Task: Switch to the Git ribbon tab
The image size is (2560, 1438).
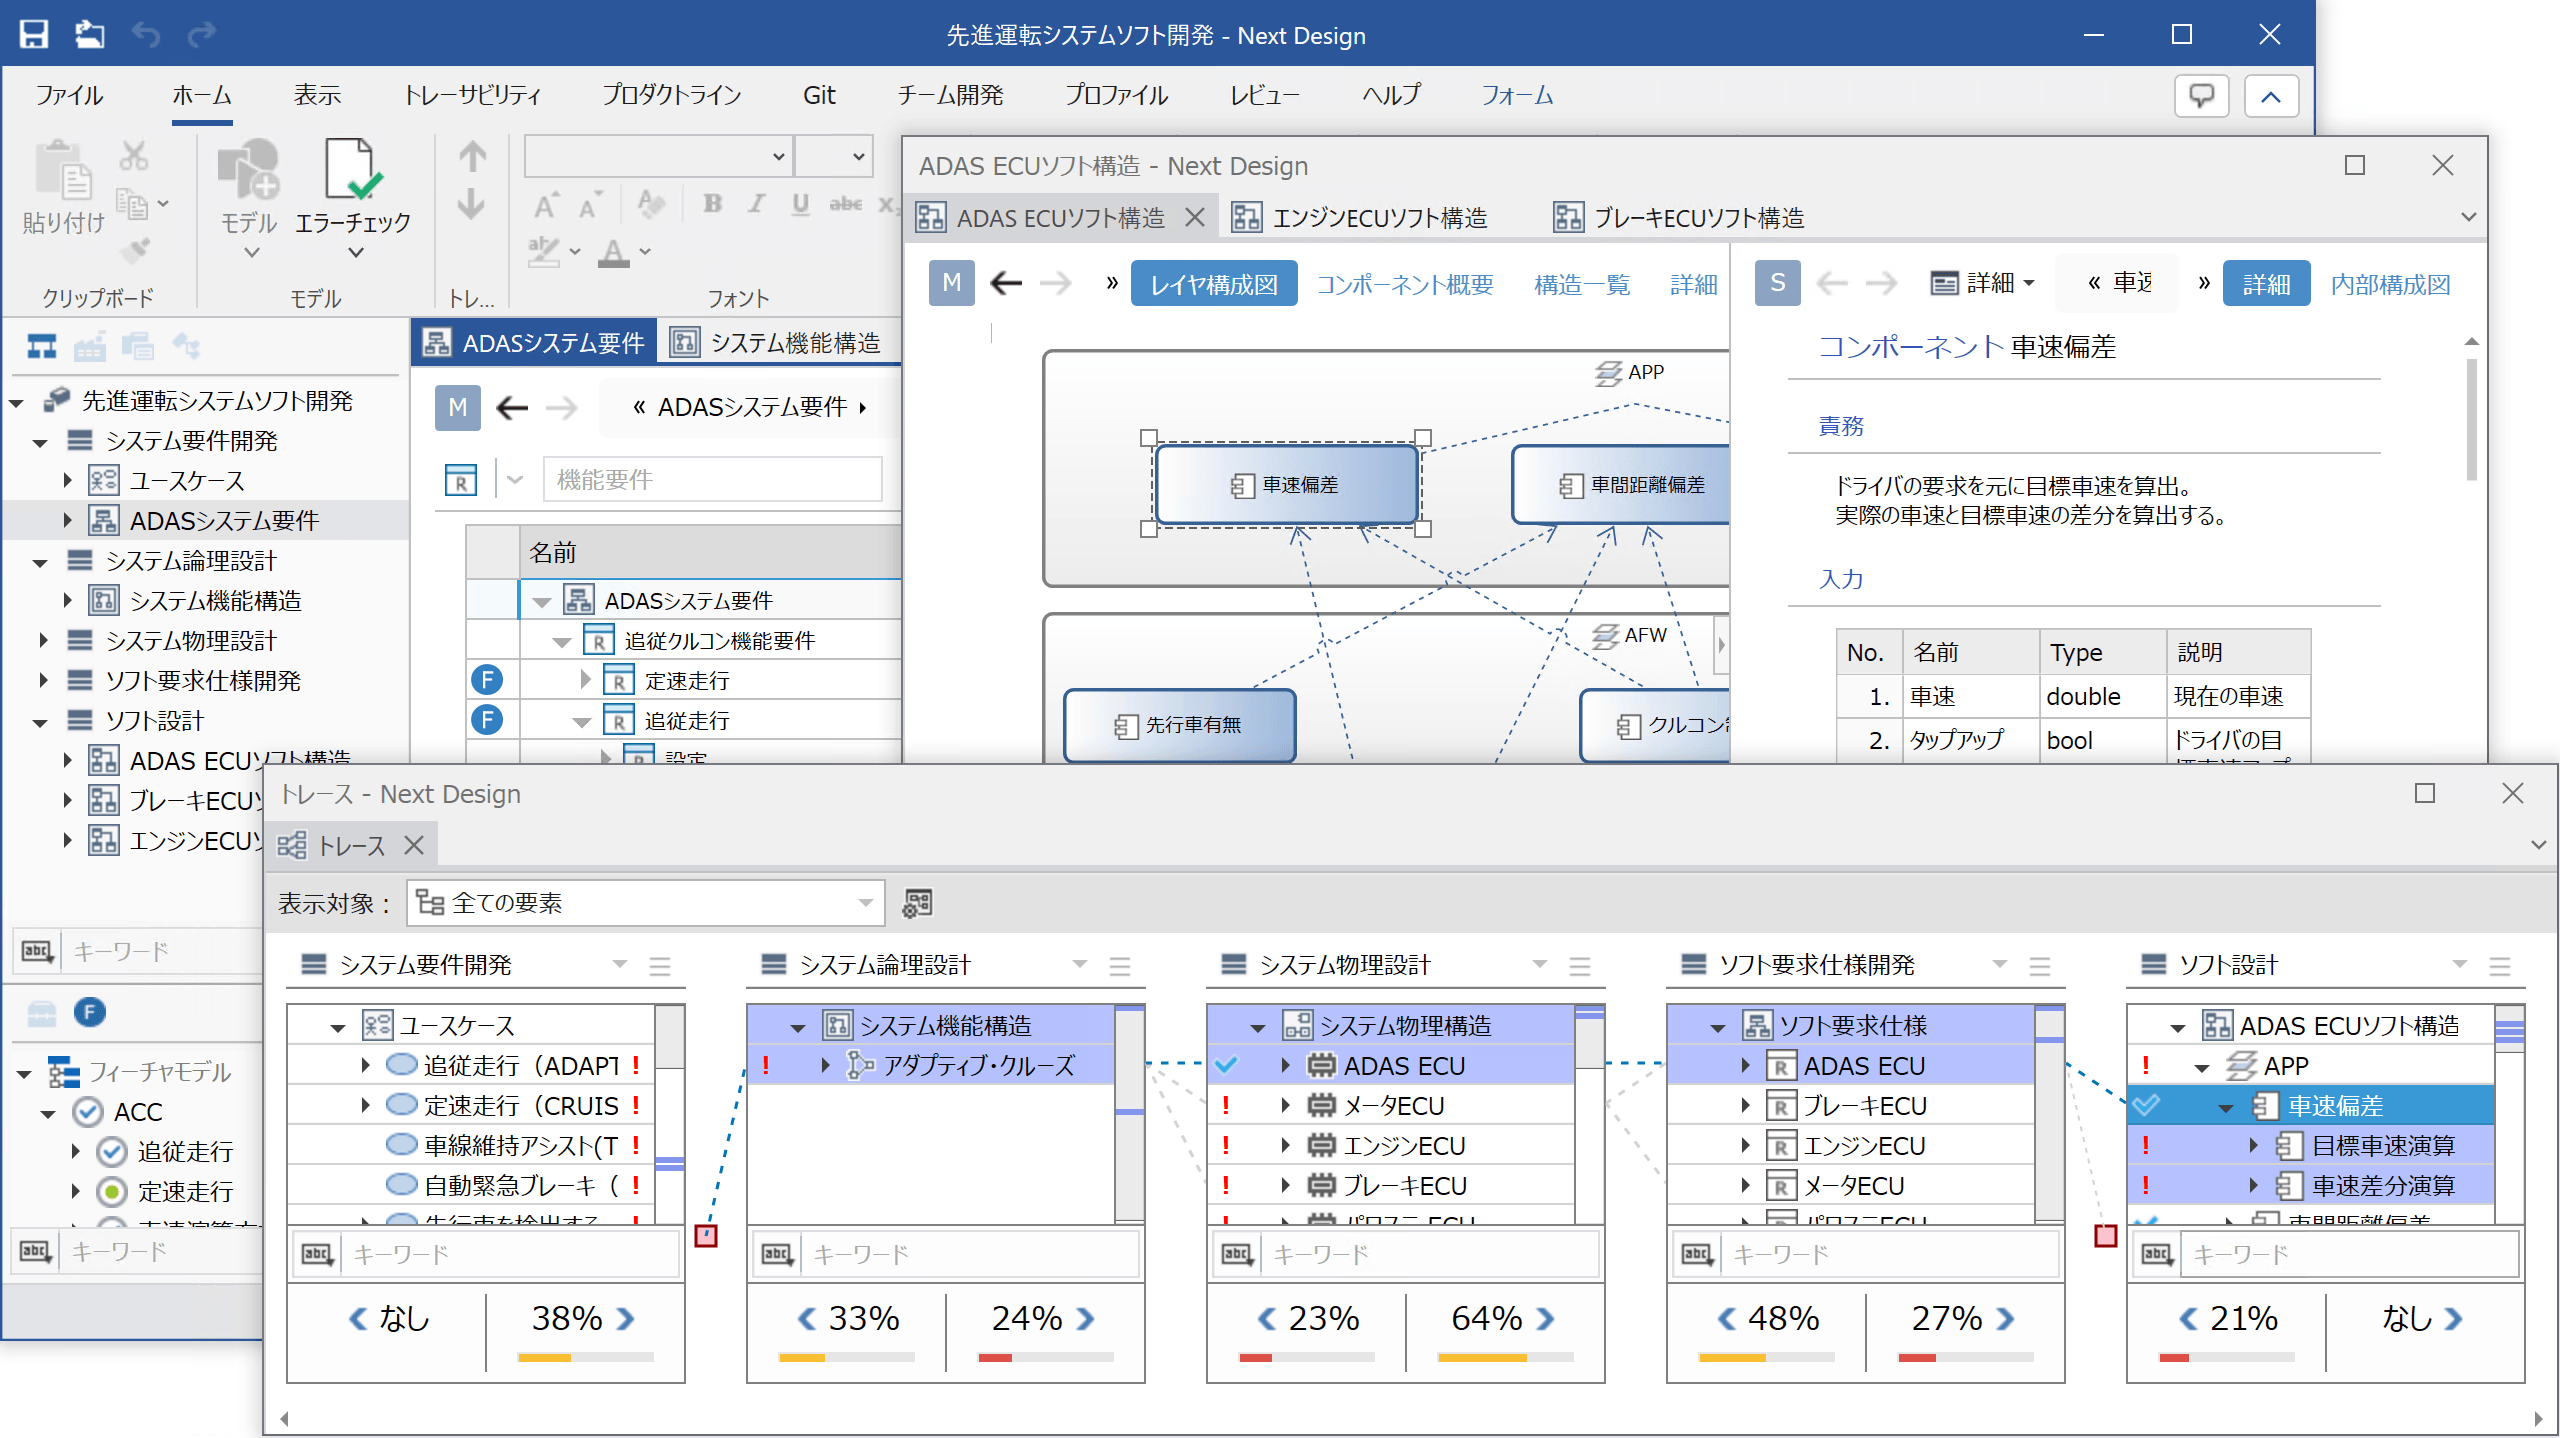Action: tap(820, 95)
